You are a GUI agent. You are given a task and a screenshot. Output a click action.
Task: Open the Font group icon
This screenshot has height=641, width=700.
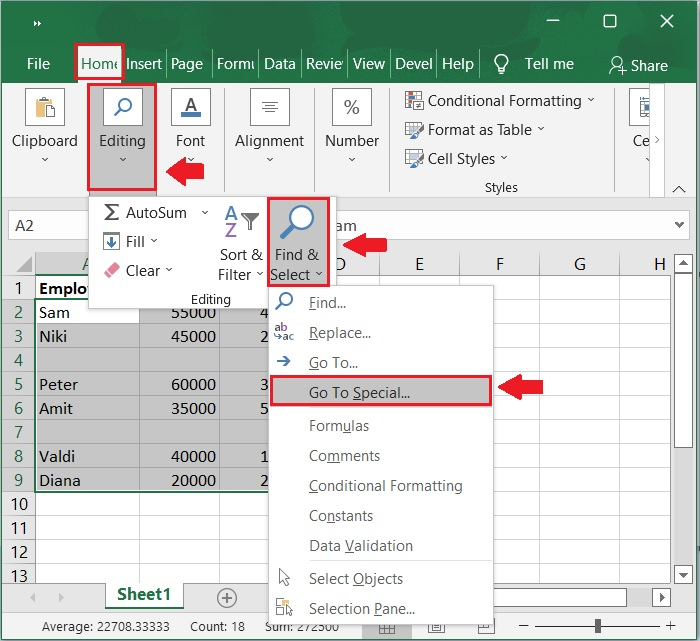[190, 108]
